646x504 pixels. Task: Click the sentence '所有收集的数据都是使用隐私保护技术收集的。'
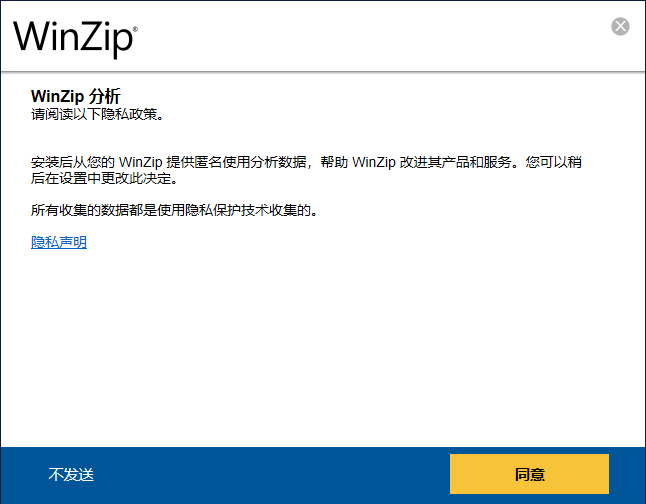175,210
